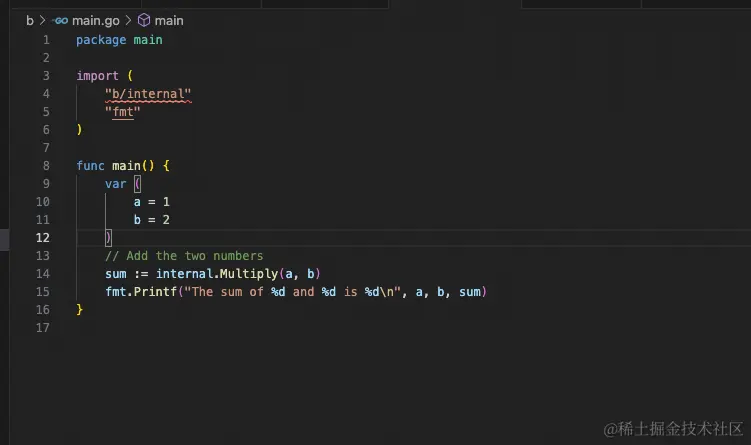This screenshot has width=751, height=445.
Task: Click 'internal.Multiply' call on line 14
Action: [217, 274]
